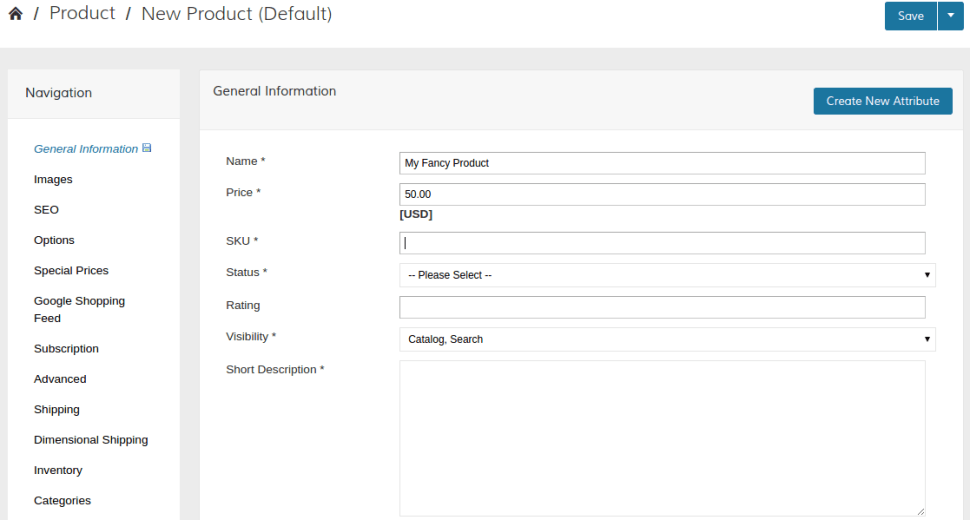Open the Options navigation section
Image resolution: width=970 pixels, height=520 pixels.
(54, 240)
